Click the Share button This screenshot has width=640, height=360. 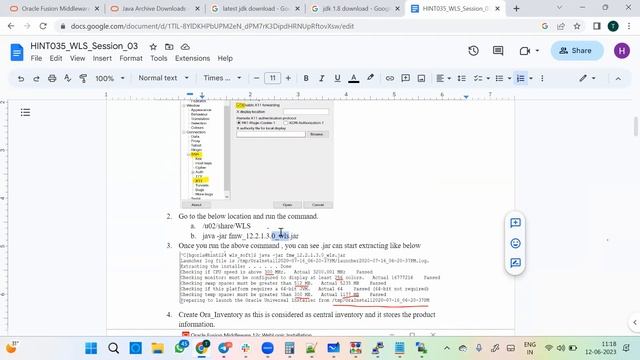(577, 51)
